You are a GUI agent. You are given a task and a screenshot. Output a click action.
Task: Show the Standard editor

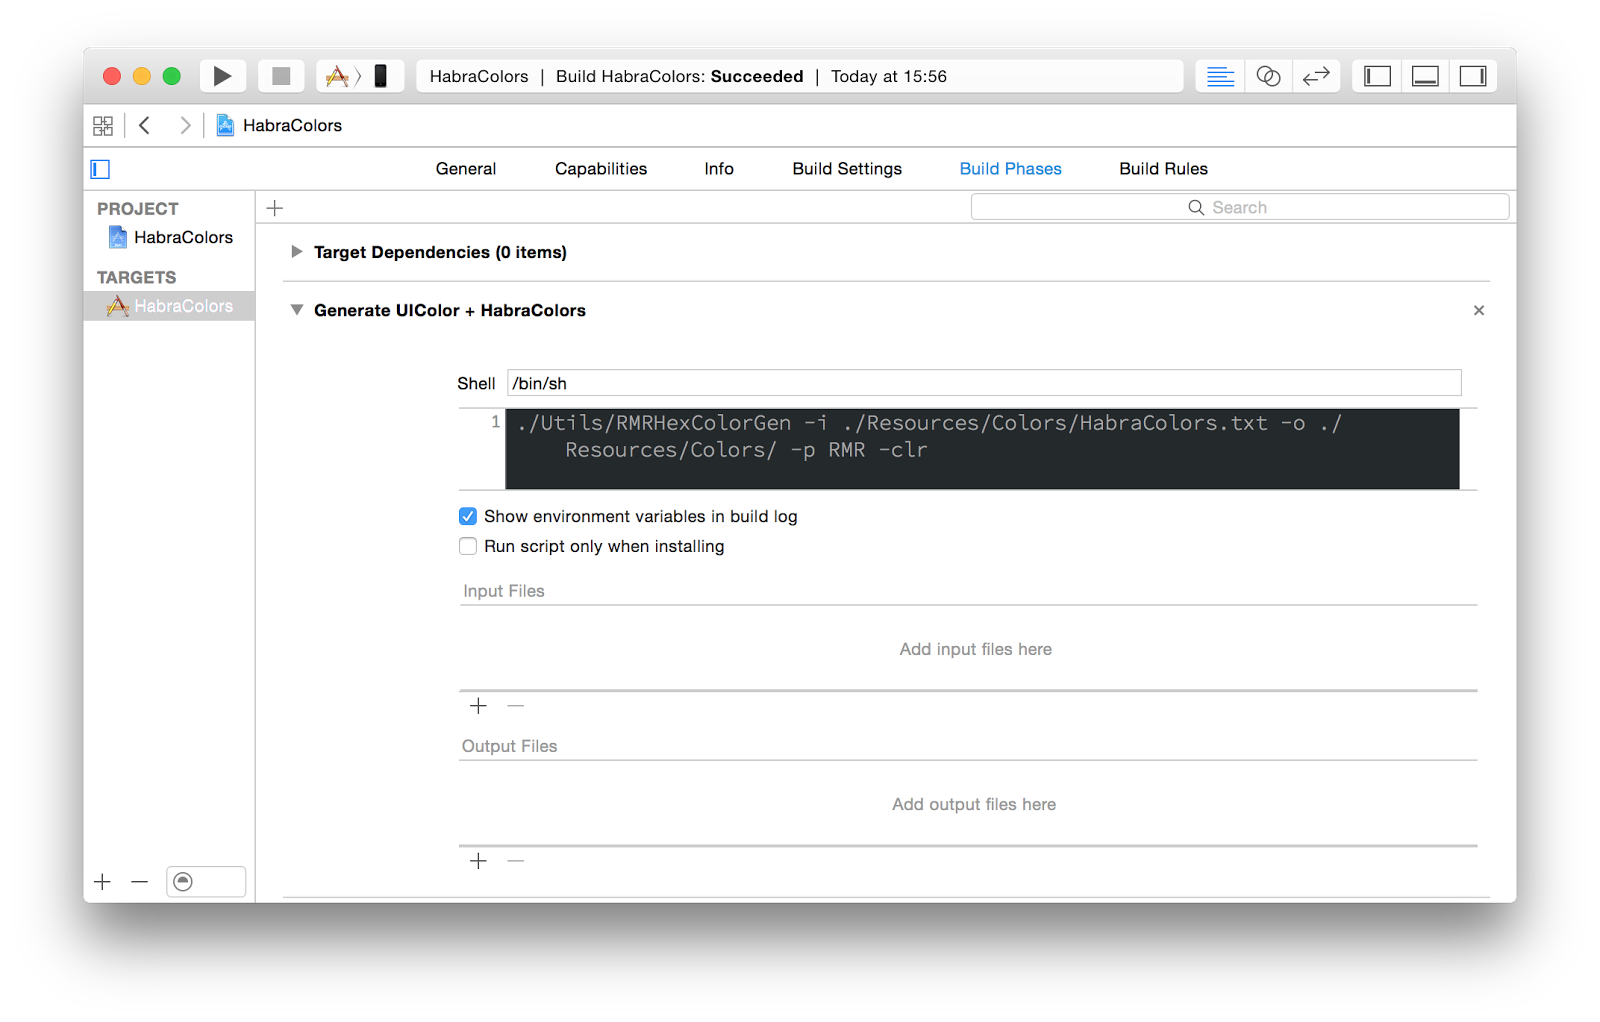1220,76
